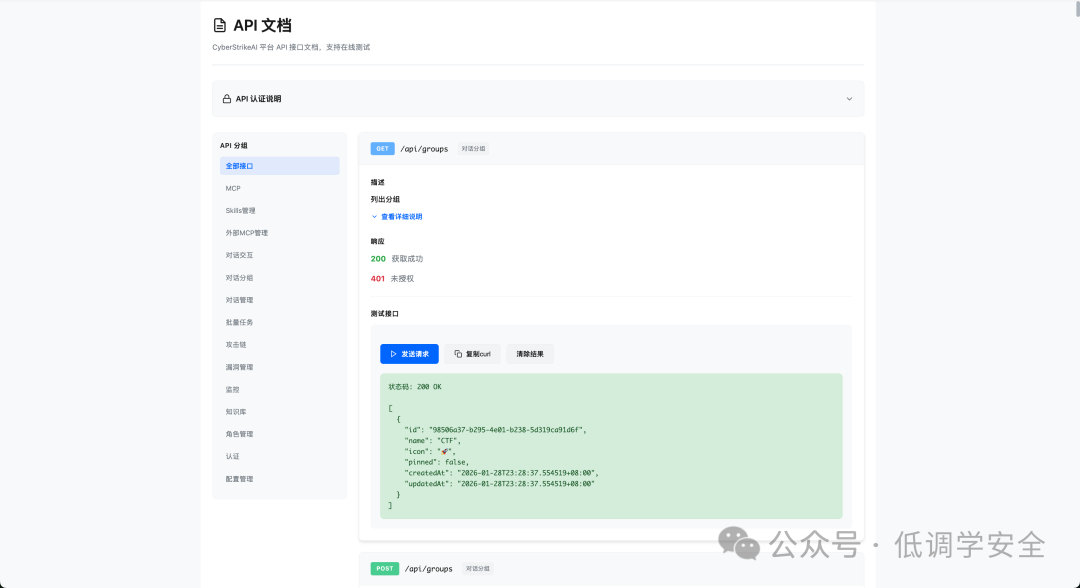This screenshot has width=1080, height=588.
Task: Click the "createdAt" line in the JSON response
Action: [x=501, y=473]
